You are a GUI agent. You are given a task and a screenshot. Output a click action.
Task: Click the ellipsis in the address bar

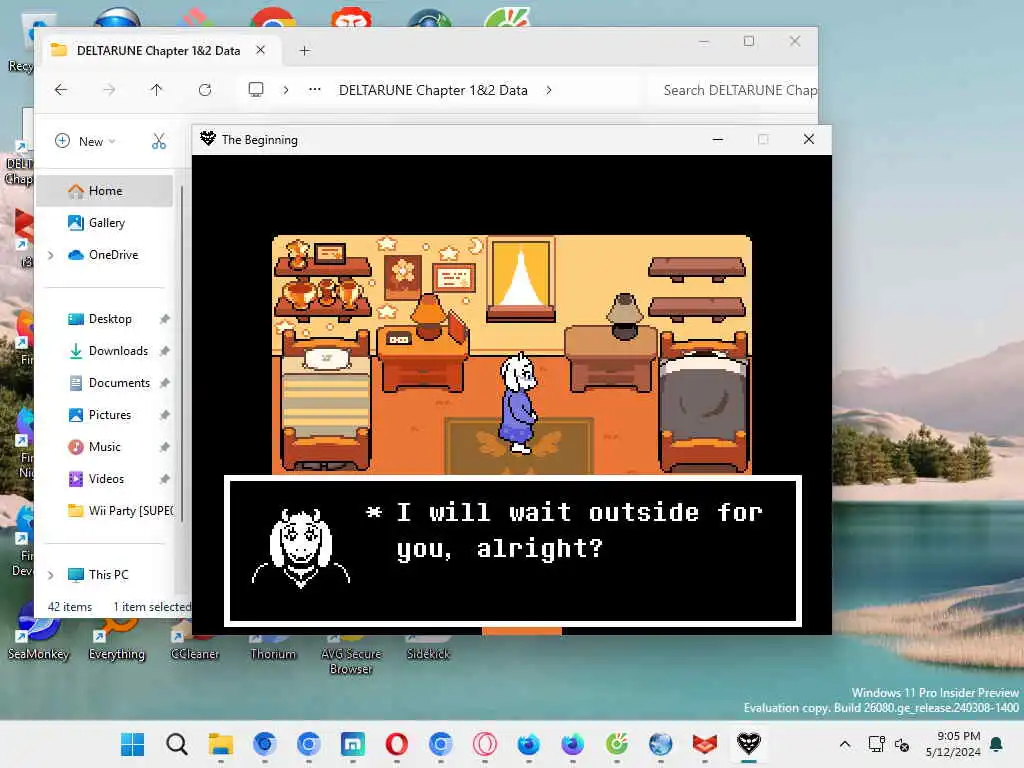point(315,89)
